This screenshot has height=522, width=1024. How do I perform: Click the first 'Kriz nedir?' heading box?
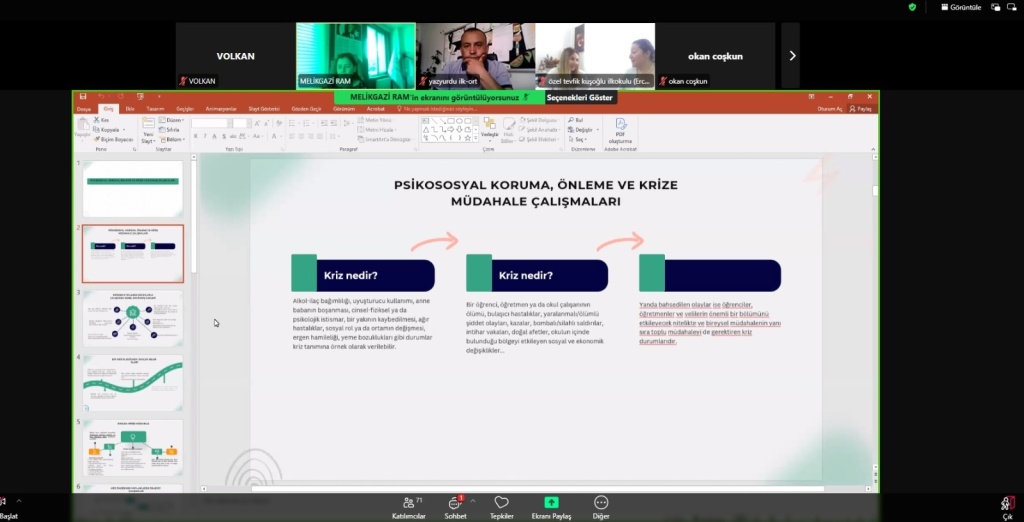pos(363,276)
